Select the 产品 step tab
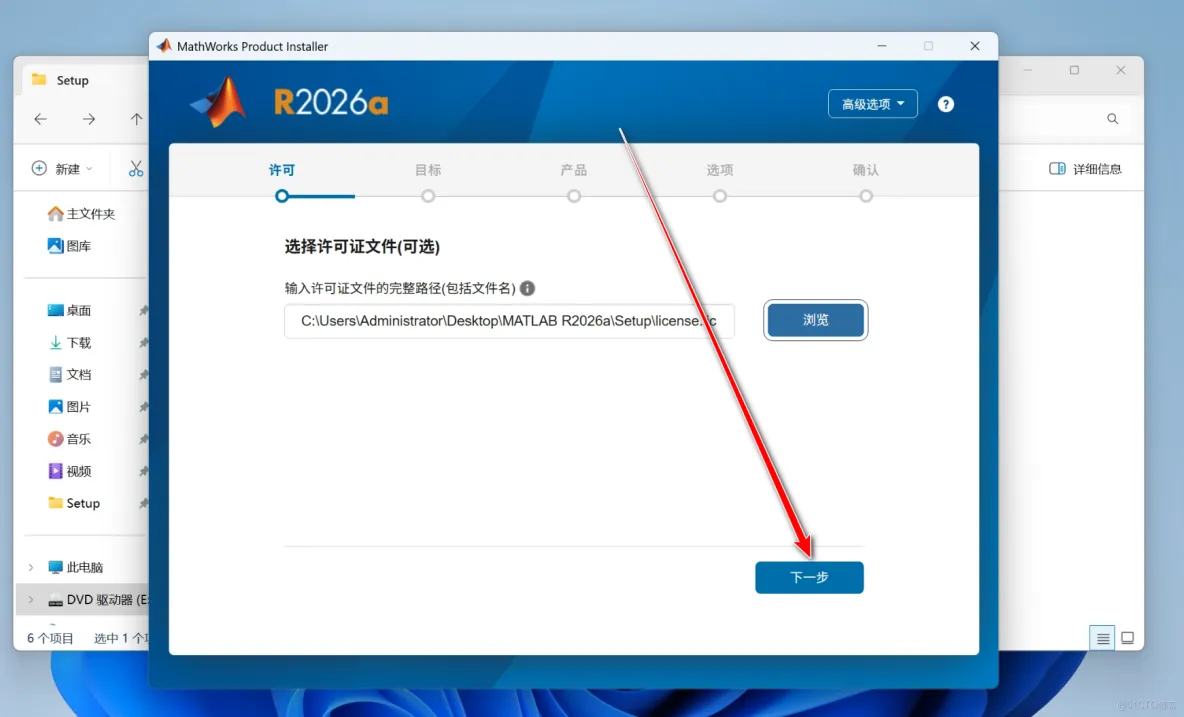 574,171
